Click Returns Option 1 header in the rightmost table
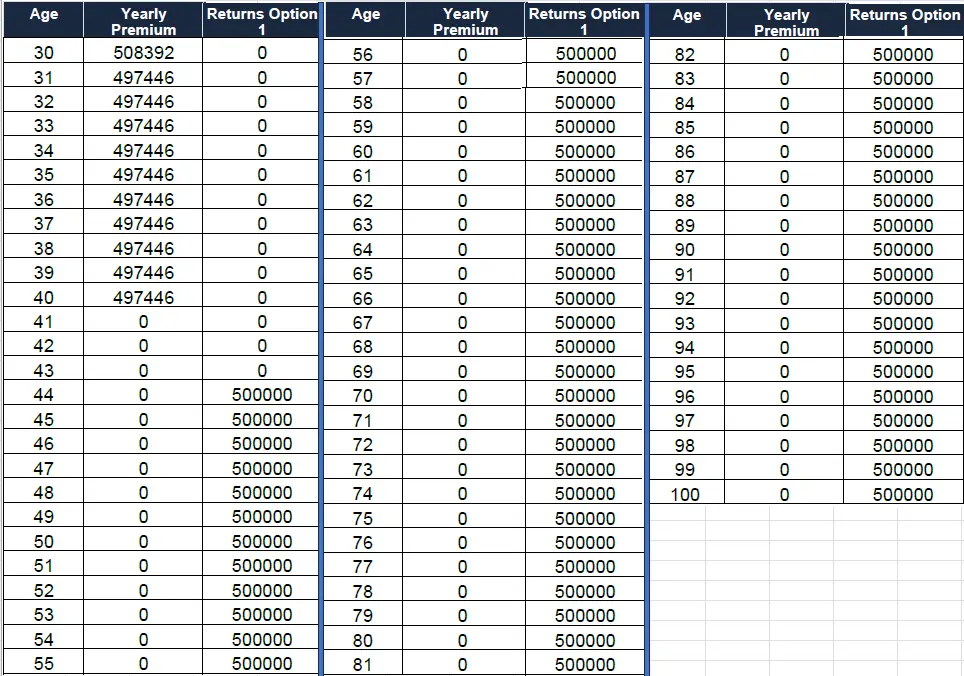 pos(904,21)
